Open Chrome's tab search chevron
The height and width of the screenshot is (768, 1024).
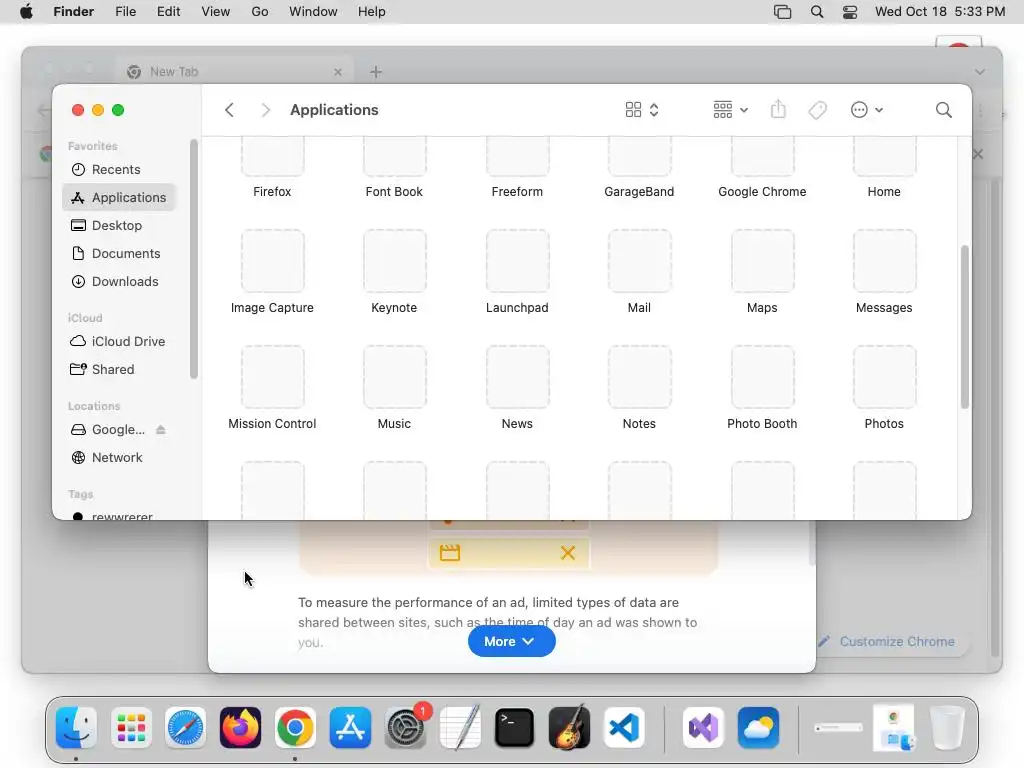(x=980, y=72)
